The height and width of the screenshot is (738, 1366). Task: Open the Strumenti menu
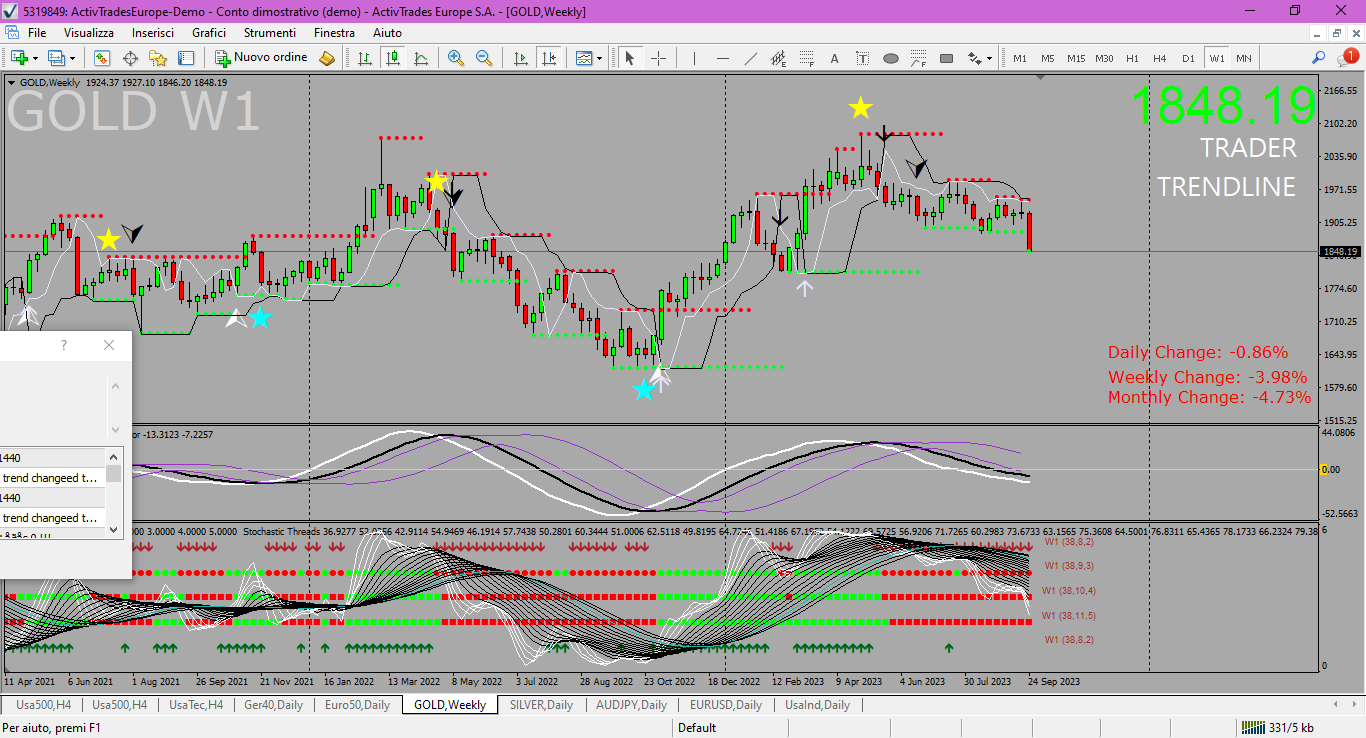pos(270,33)
